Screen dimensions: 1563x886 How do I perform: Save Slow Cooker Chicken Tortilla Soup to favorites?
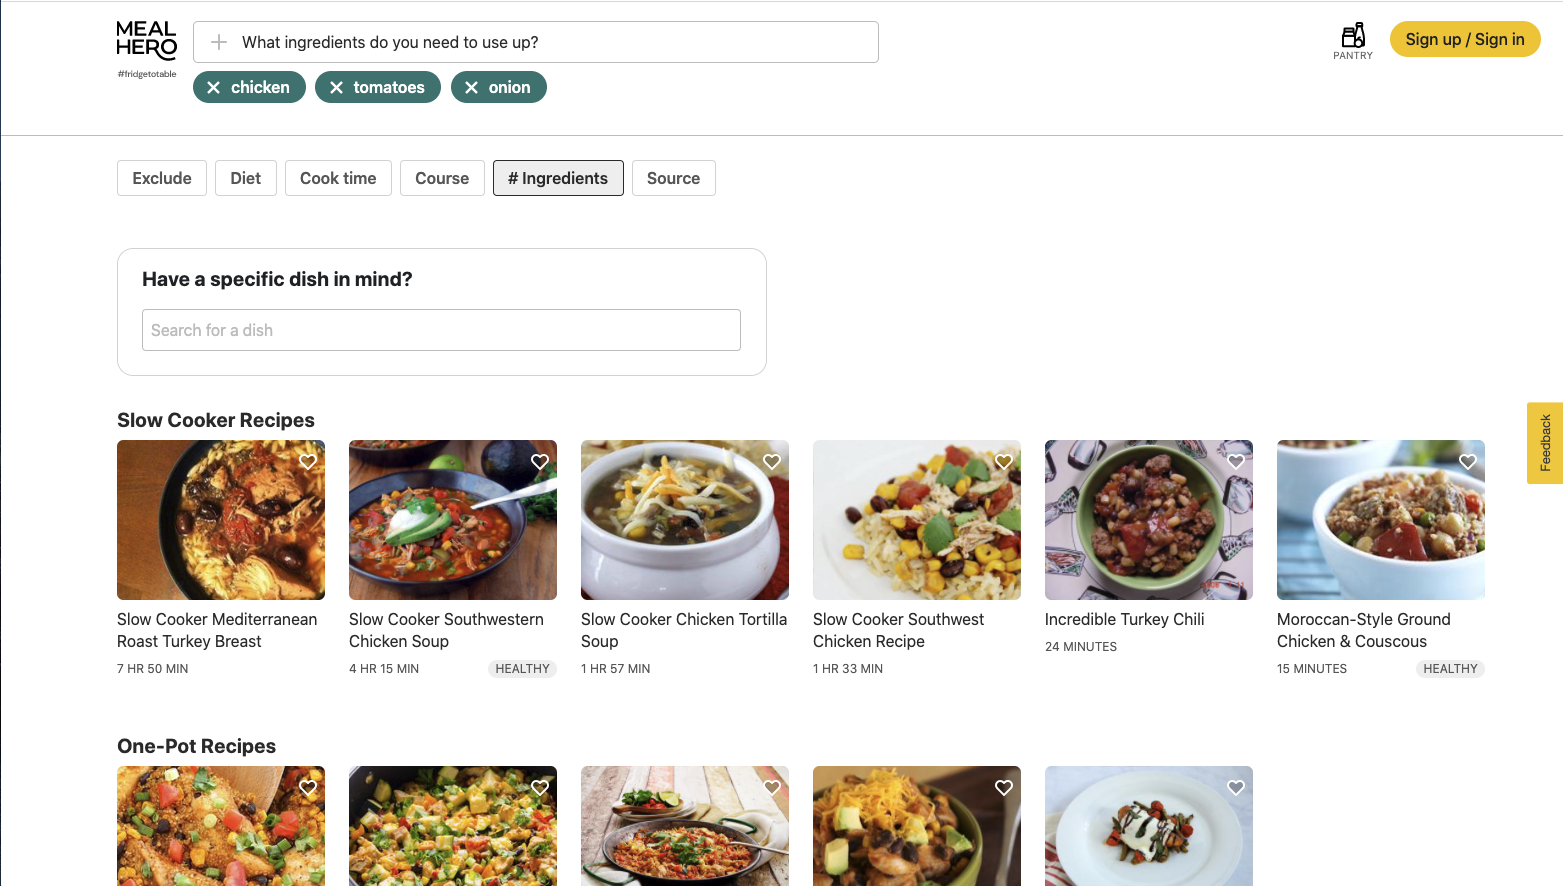[772, 462]
